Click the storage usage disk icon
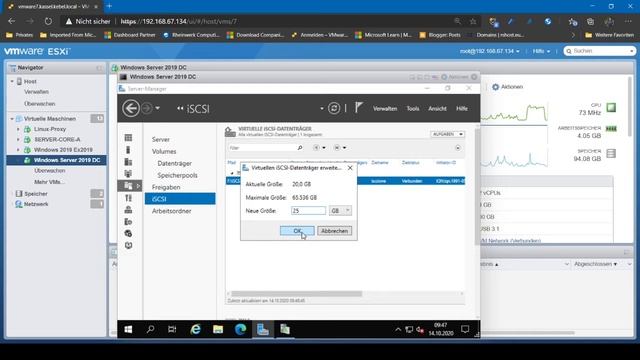This screenshot has height=360, width=640. pyautogui.click(x=611, y=153)
